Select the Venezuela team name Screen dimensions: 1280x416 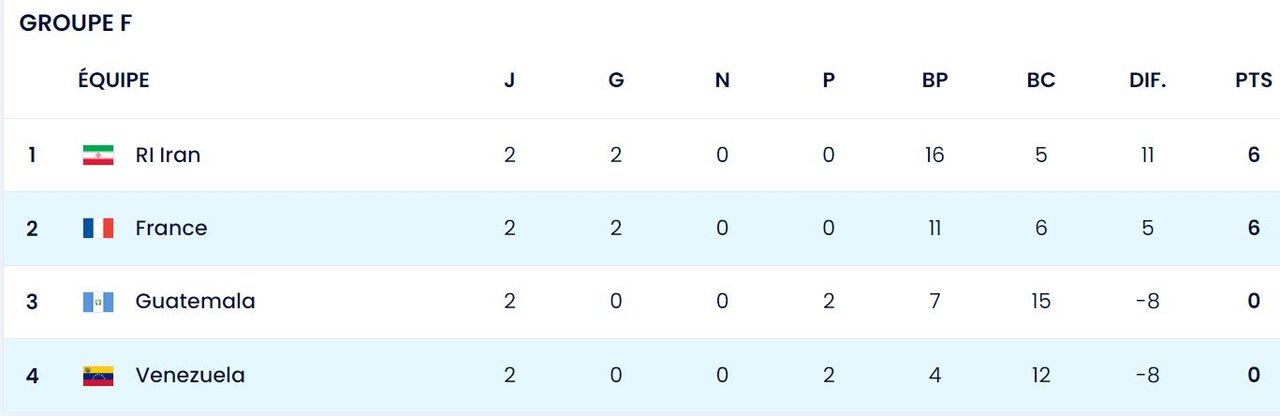[x=190, y=376]
